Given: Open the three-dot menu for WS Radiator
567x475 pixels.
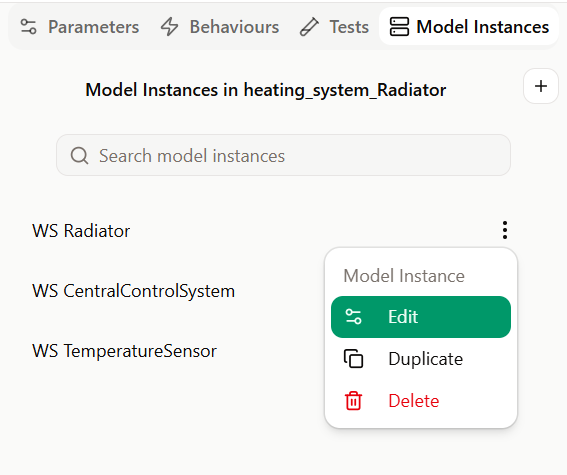Looking at the screenshot, I should pos(505,230).
